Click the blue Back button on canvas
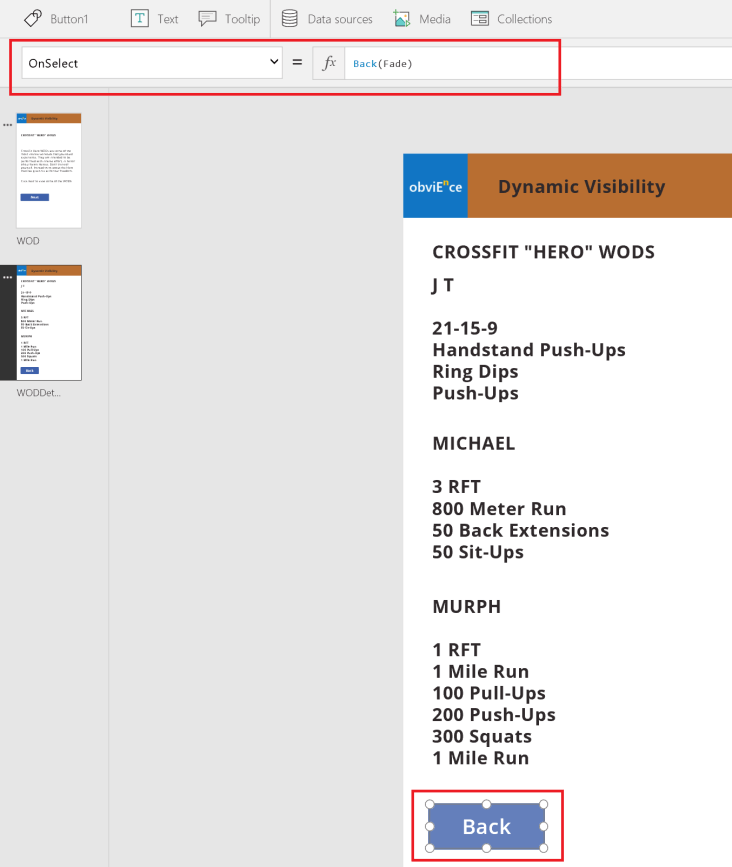The height and width of the screenshot is (867, 732). tap(486, 827)
